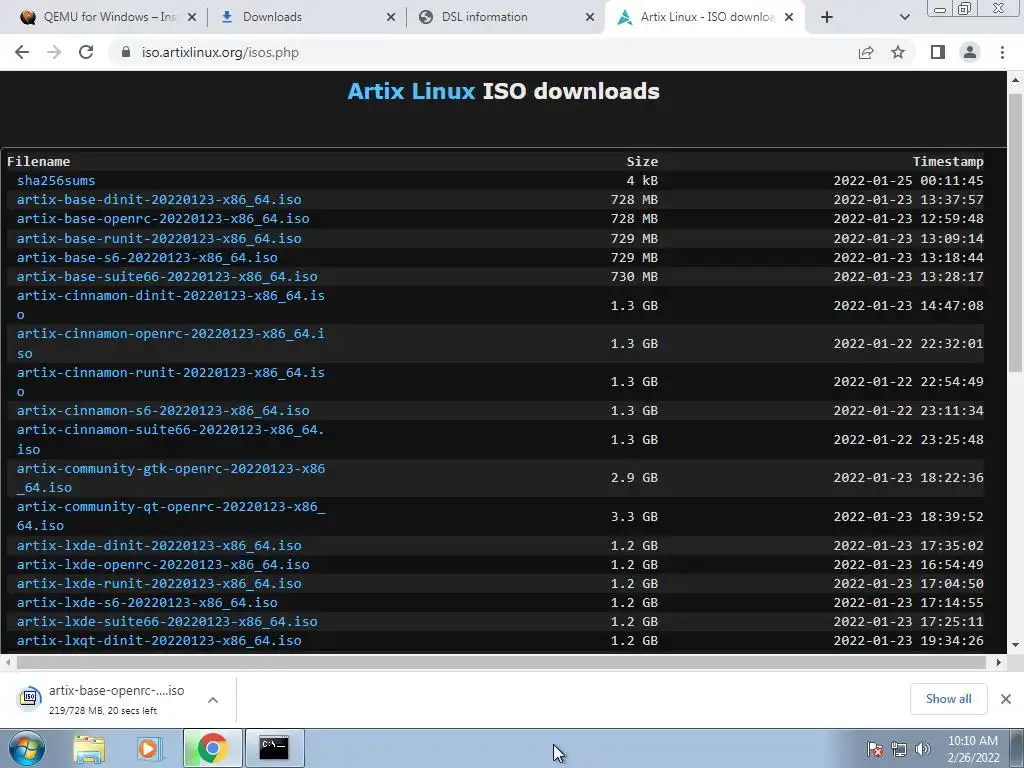Click the Chrome taskbar icon
Screen dimensions: 1024x768
coord(212,748)
